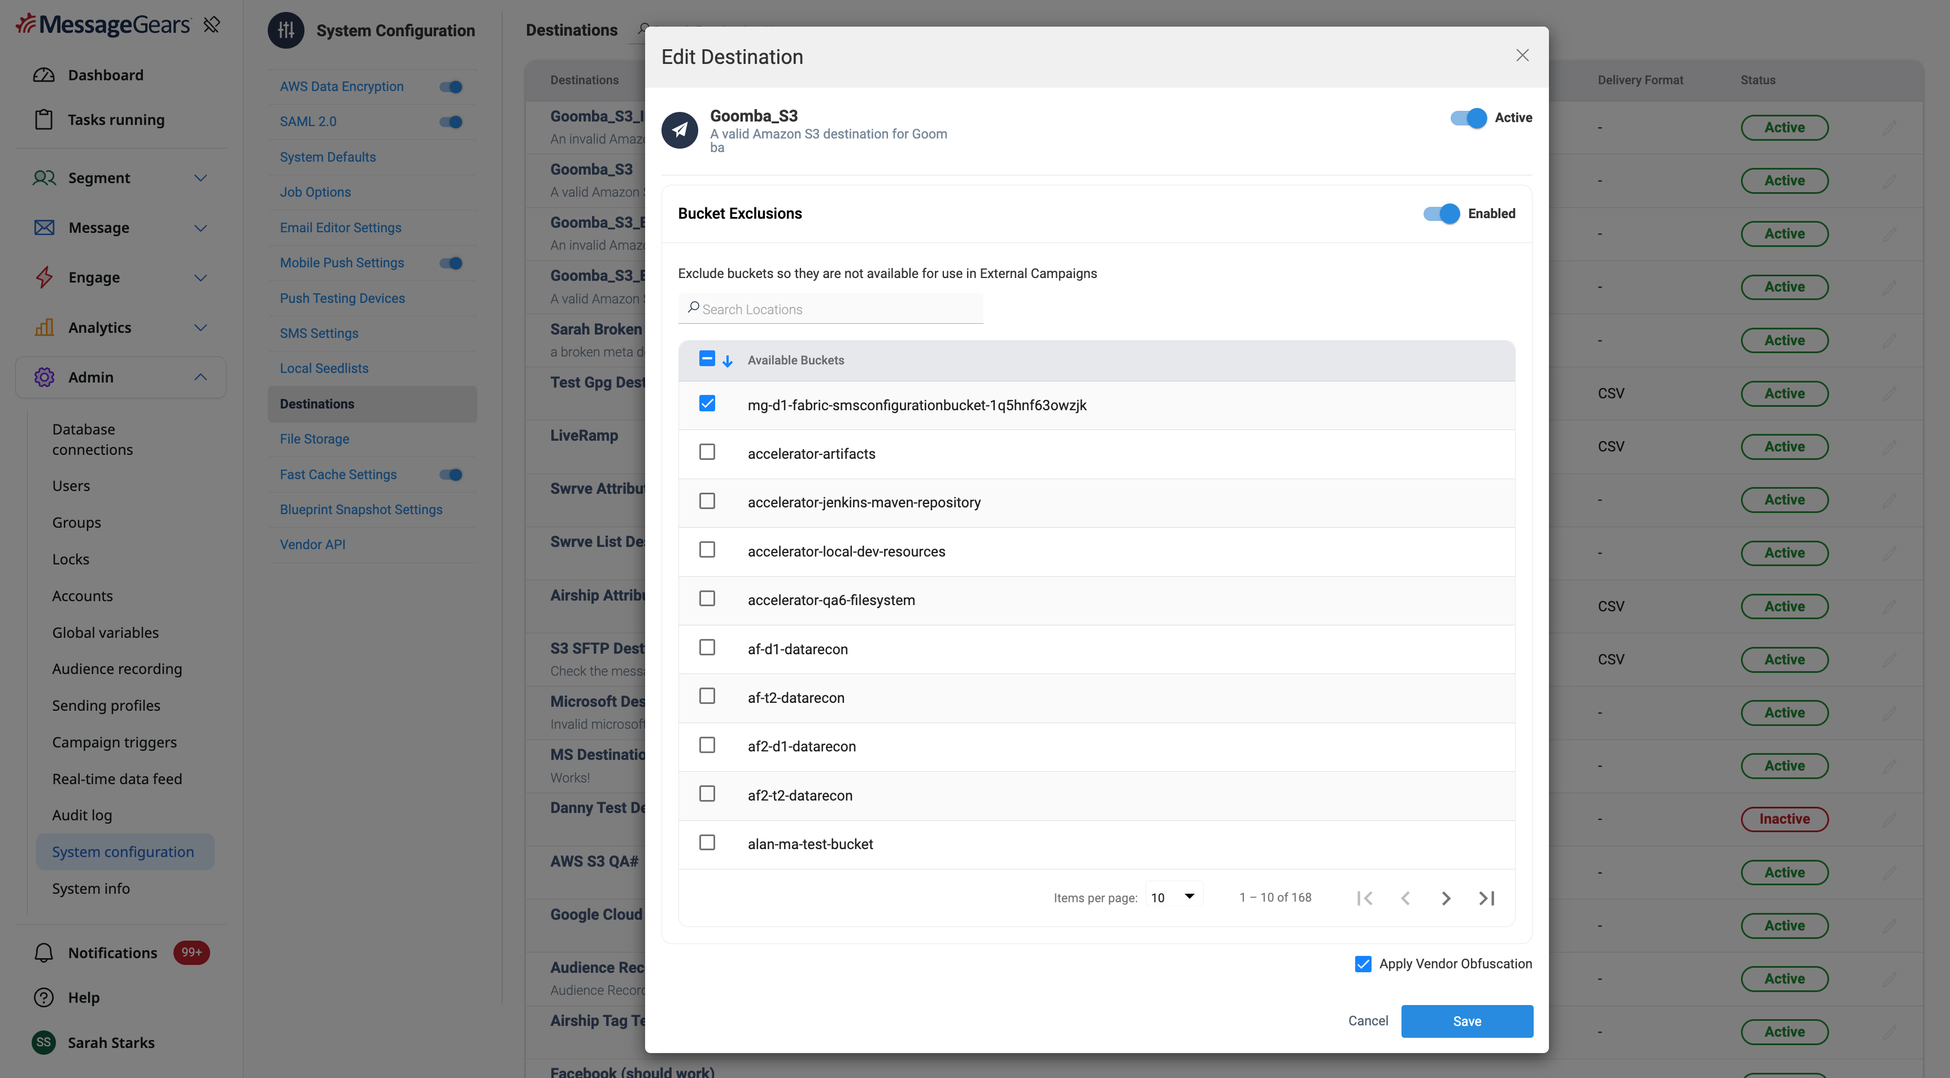Viewport: 1950px width, 1078px height.
Task: Open the Items per page dropdown
Action: pyautogui.click(x=1174, y=897)
